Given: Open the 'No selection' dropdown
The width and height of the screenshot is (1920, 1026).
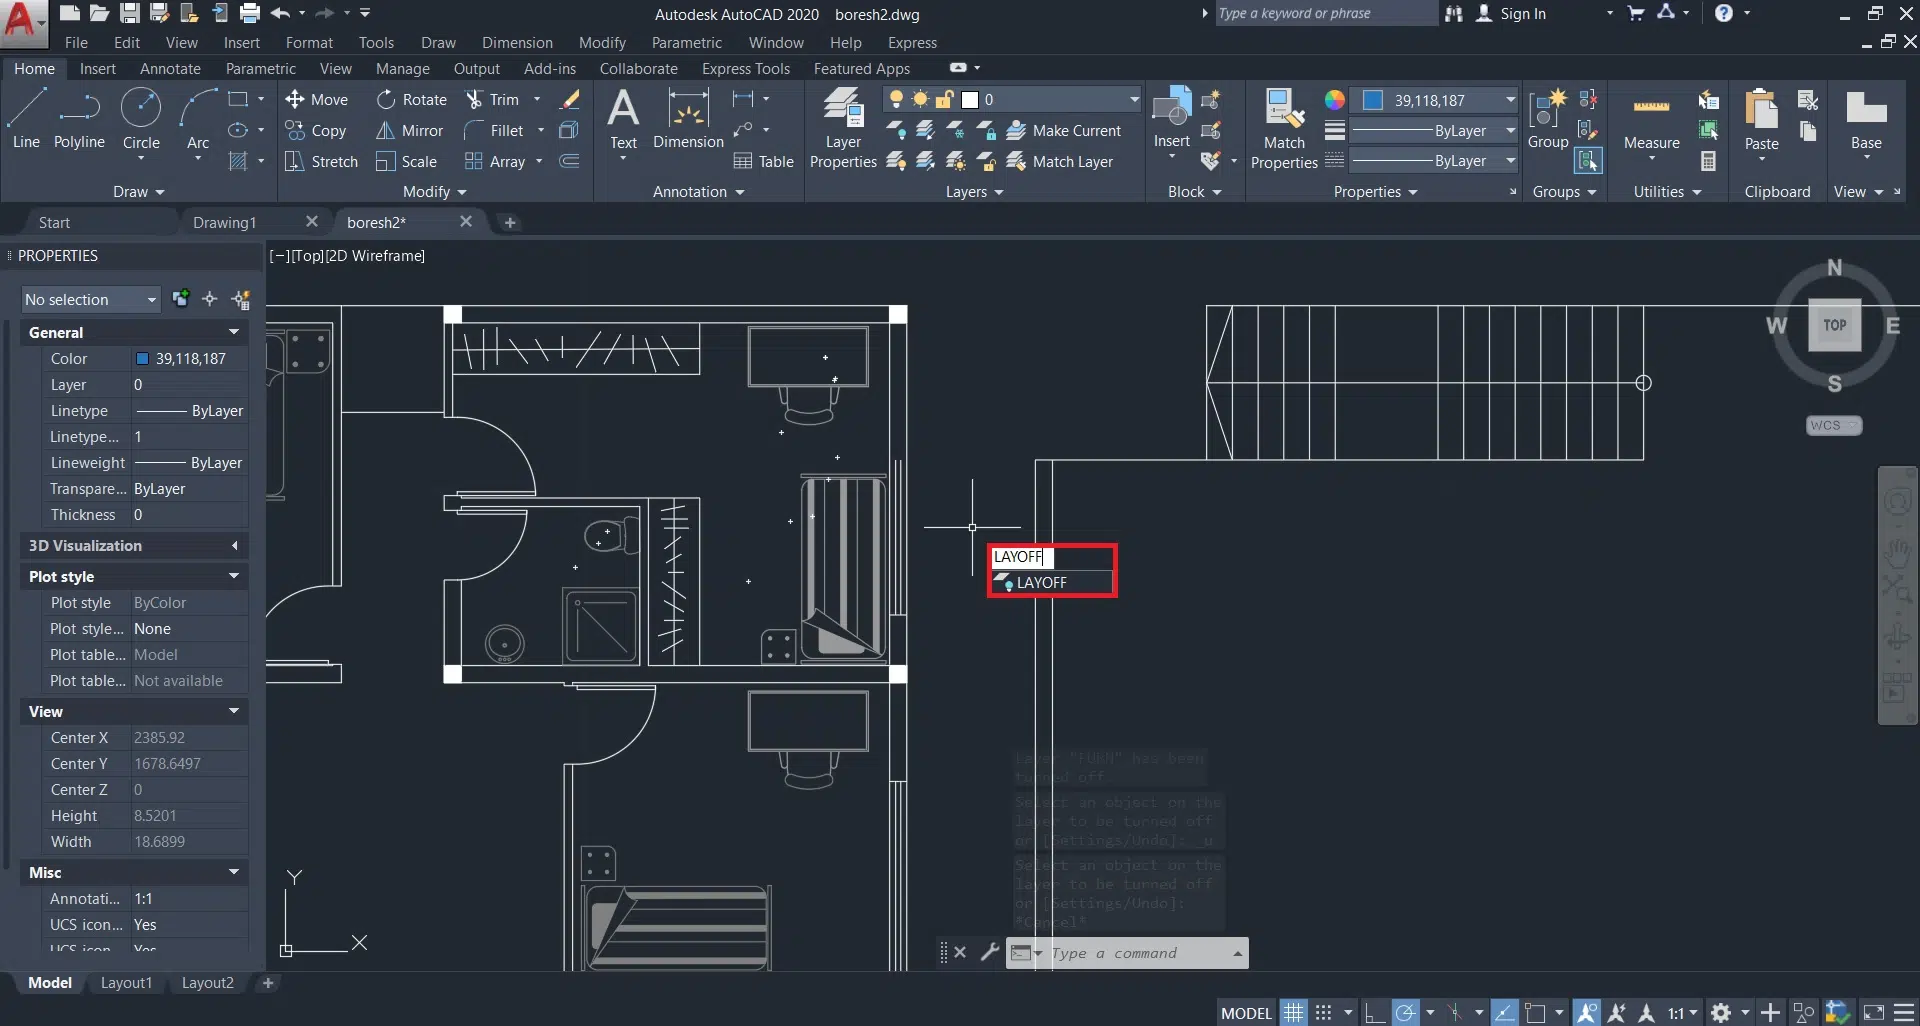Looking at the screenshot, I should 90,300.
